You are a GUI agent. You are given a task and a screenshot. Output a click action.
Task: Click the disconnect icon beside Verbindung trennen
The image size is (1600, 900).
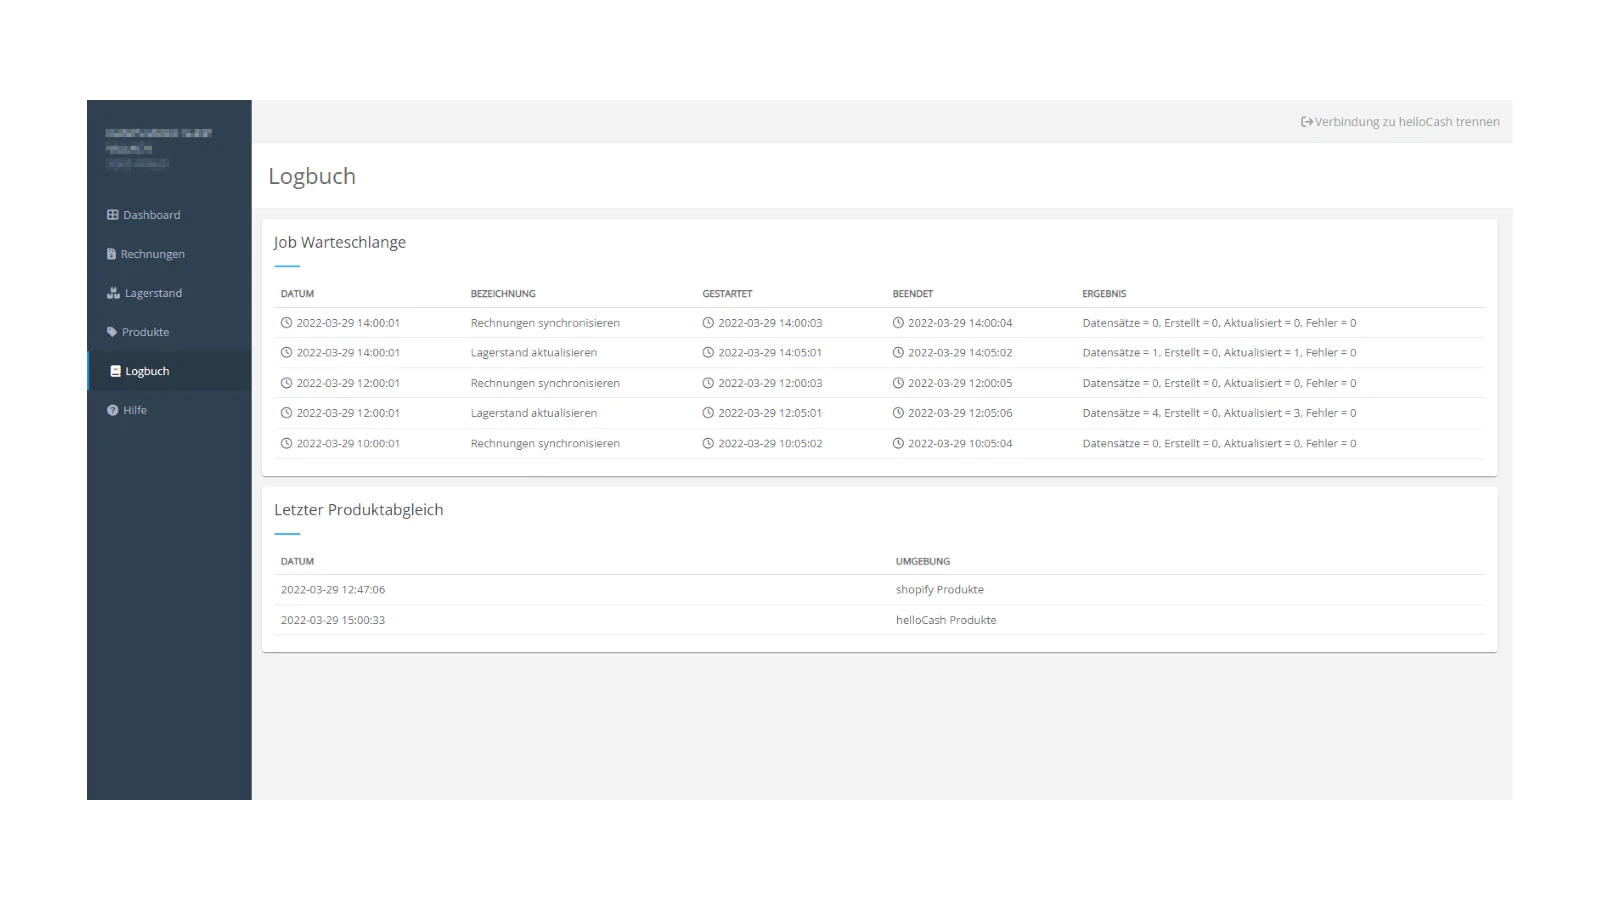click(x=1306, y=122)
